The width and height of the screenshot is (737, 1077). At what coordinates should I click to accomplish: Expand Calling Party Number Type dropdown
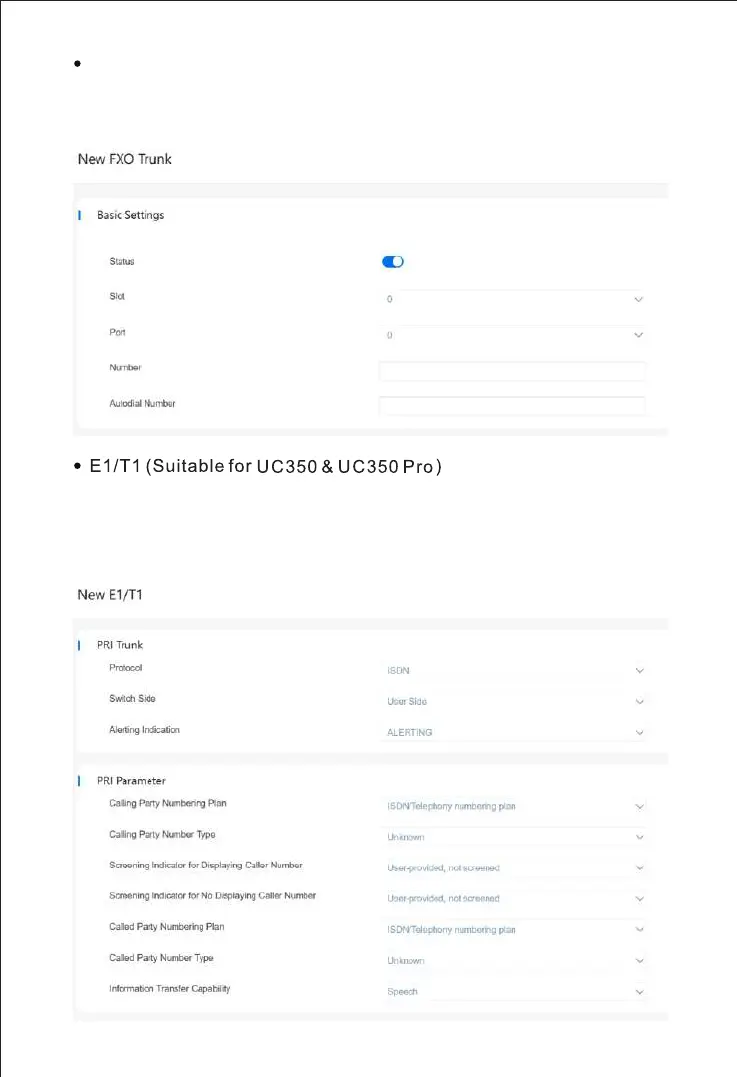click(511, 837)
